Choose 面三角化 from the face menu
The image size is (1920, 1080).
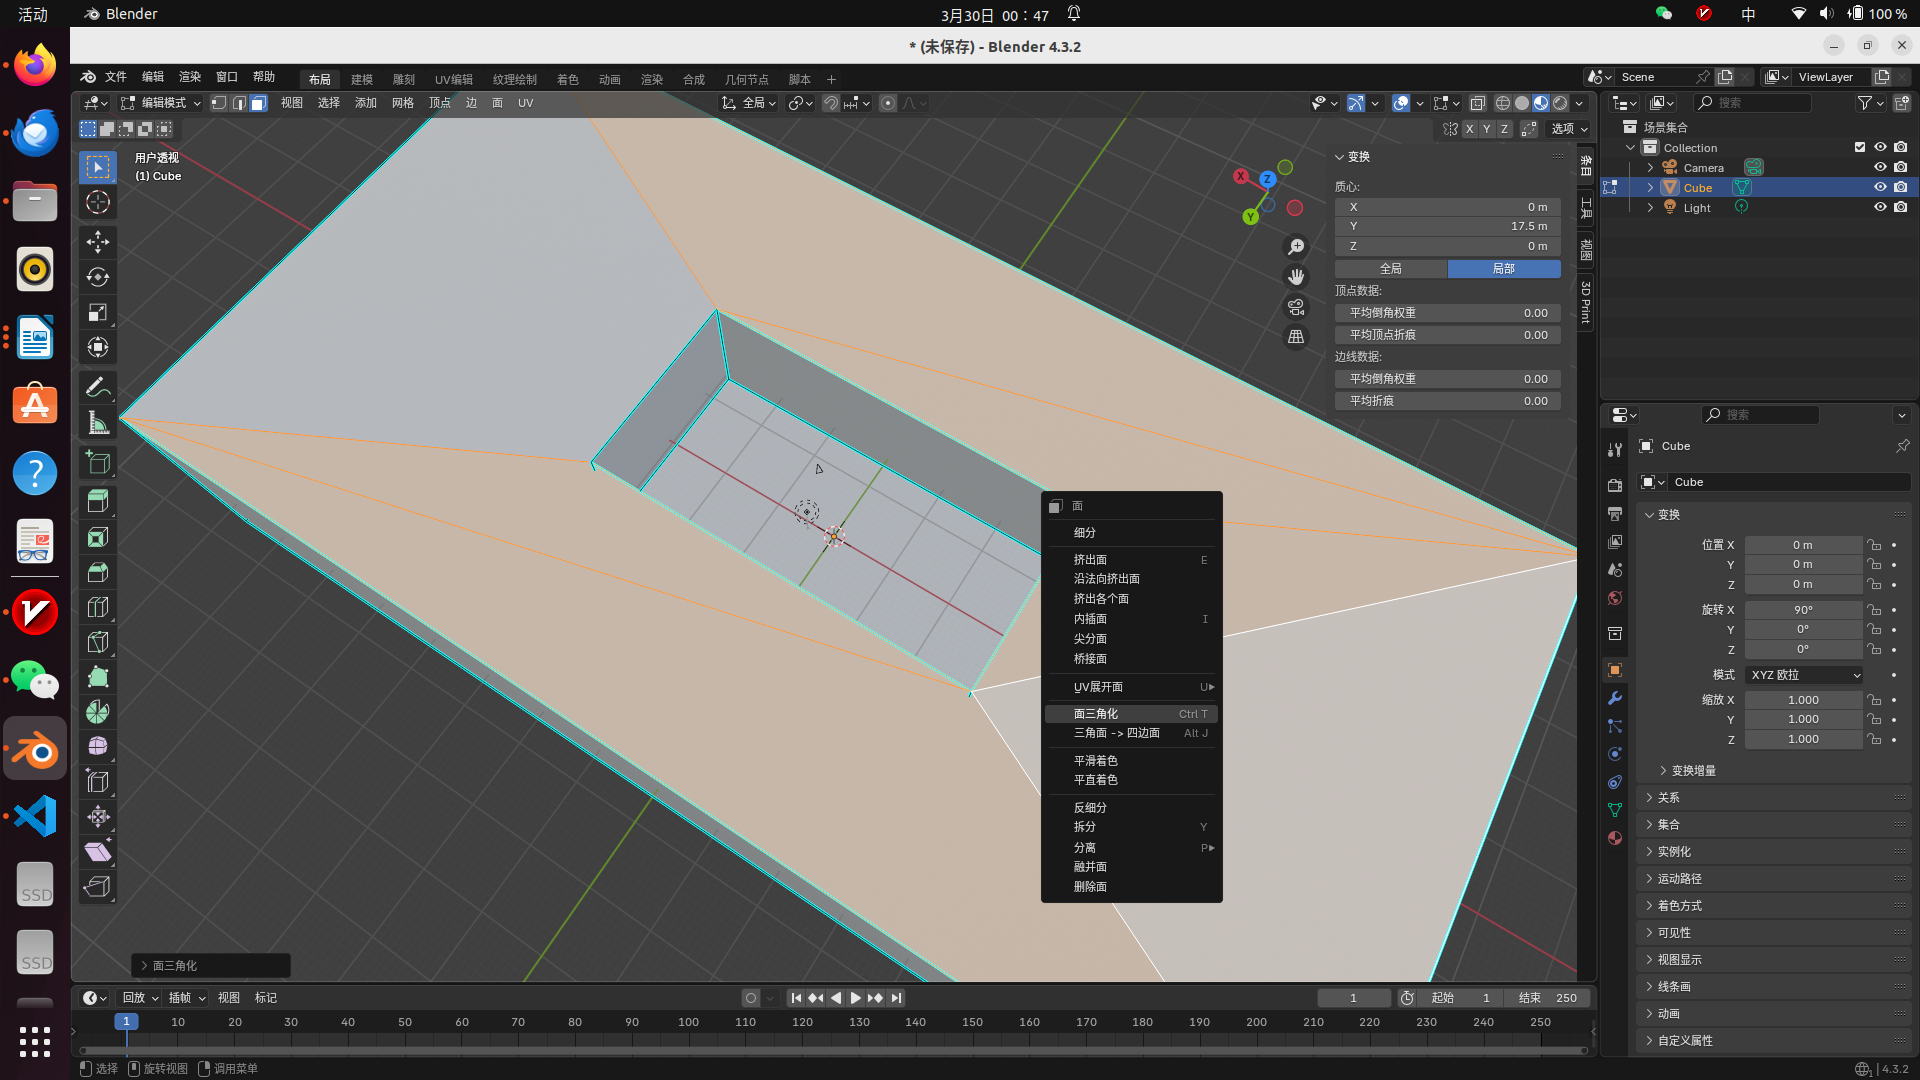tap(1096, 714)
